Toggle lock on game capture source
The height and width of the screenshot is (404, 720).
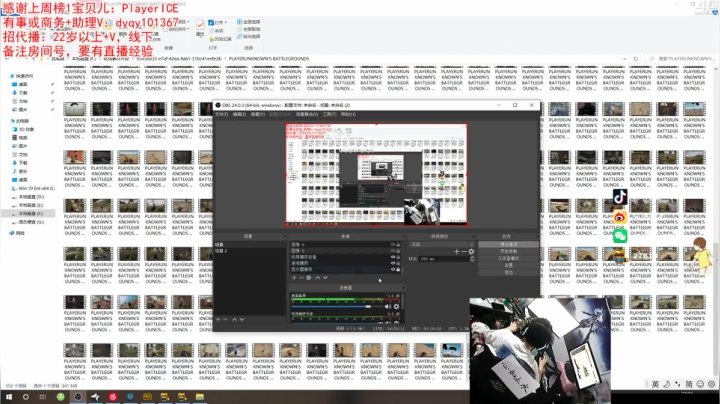click(398, 263)
